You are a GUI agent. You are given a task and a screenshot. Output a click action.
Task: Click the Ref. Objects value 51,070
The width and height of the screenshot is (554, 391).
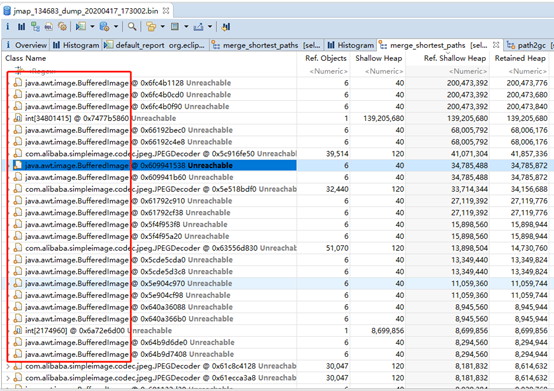pos(337,248)
